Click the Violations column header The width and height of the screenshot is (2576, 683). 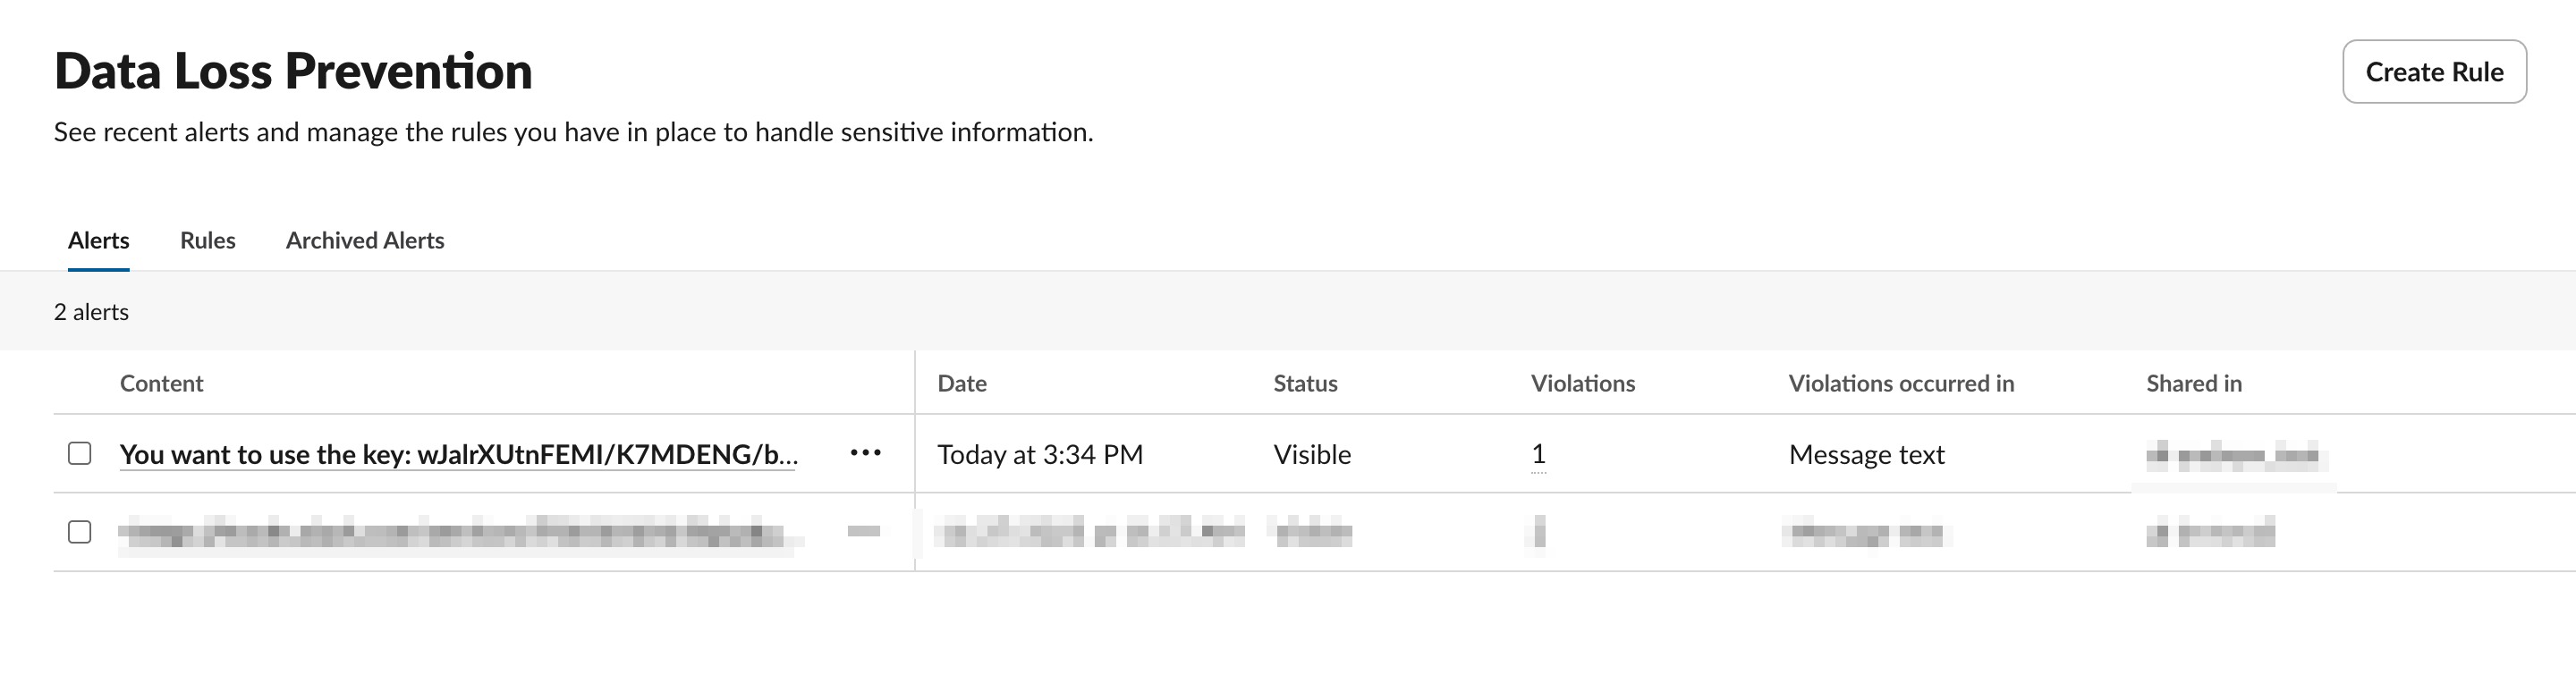[x=1582, y=383]
